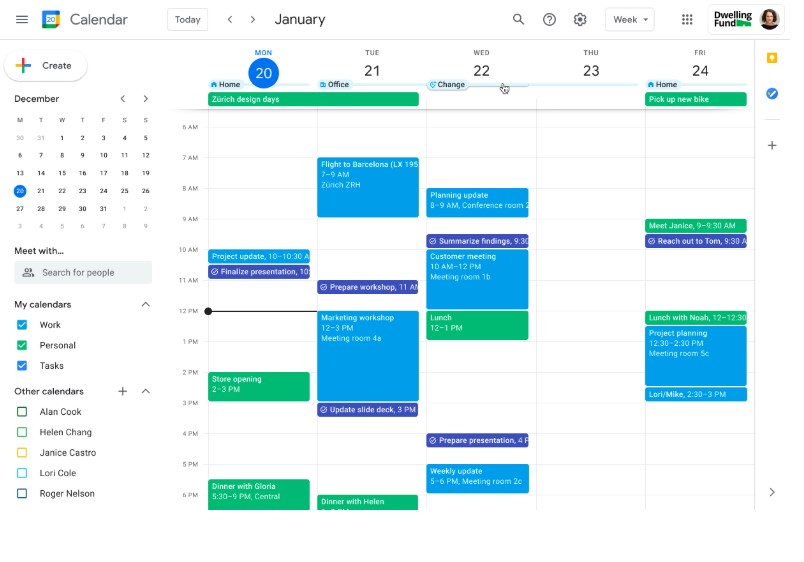Open the Marketing workshop event
The width and height of the screenshot is (804, 562).
(368, 356)
